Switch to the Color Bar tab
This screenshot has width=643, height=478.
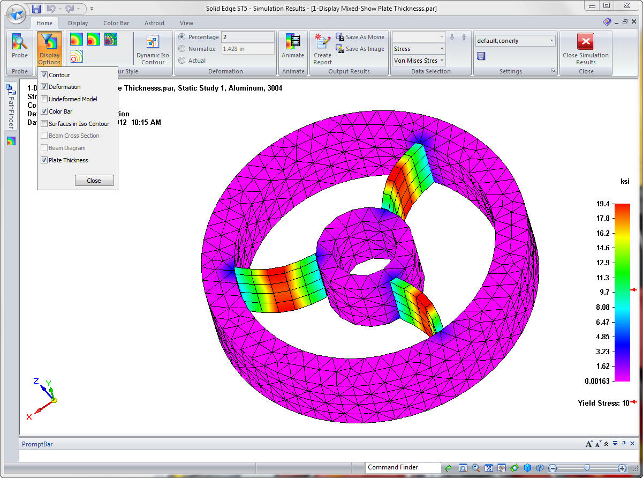click(x=116, y=21)
